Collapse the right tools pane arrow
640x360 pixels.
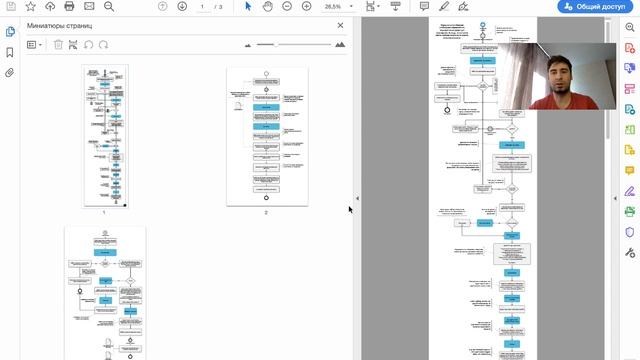point(615,198)
